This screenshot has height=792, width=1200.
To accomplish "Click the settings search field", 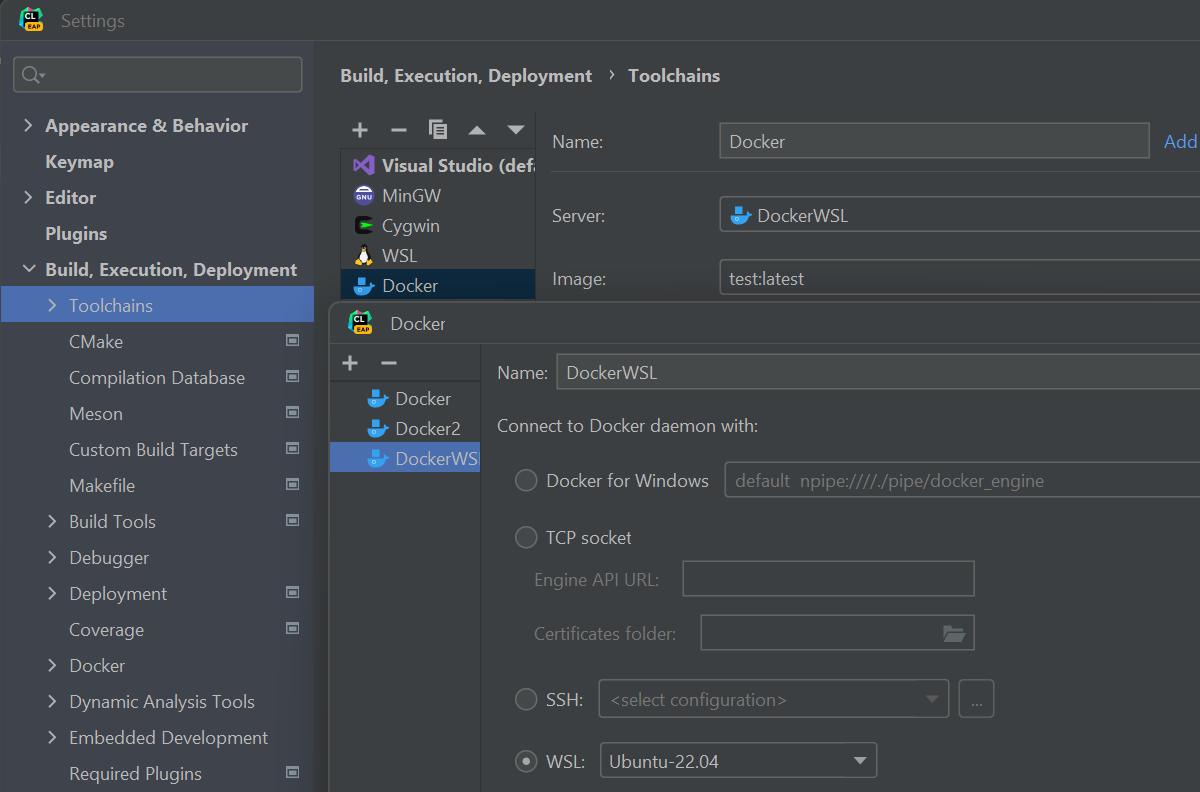I will point(158,75).
